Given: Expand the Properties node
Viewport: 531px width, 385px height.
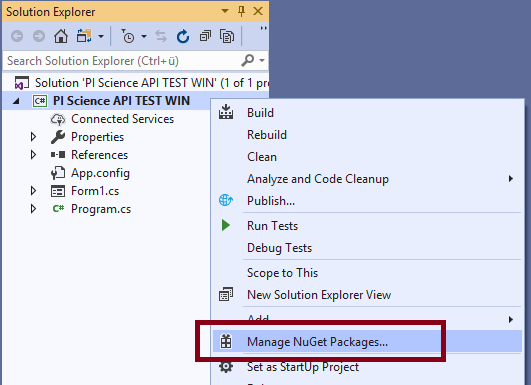Looking at the screenshot, I should tap(33, 137).
